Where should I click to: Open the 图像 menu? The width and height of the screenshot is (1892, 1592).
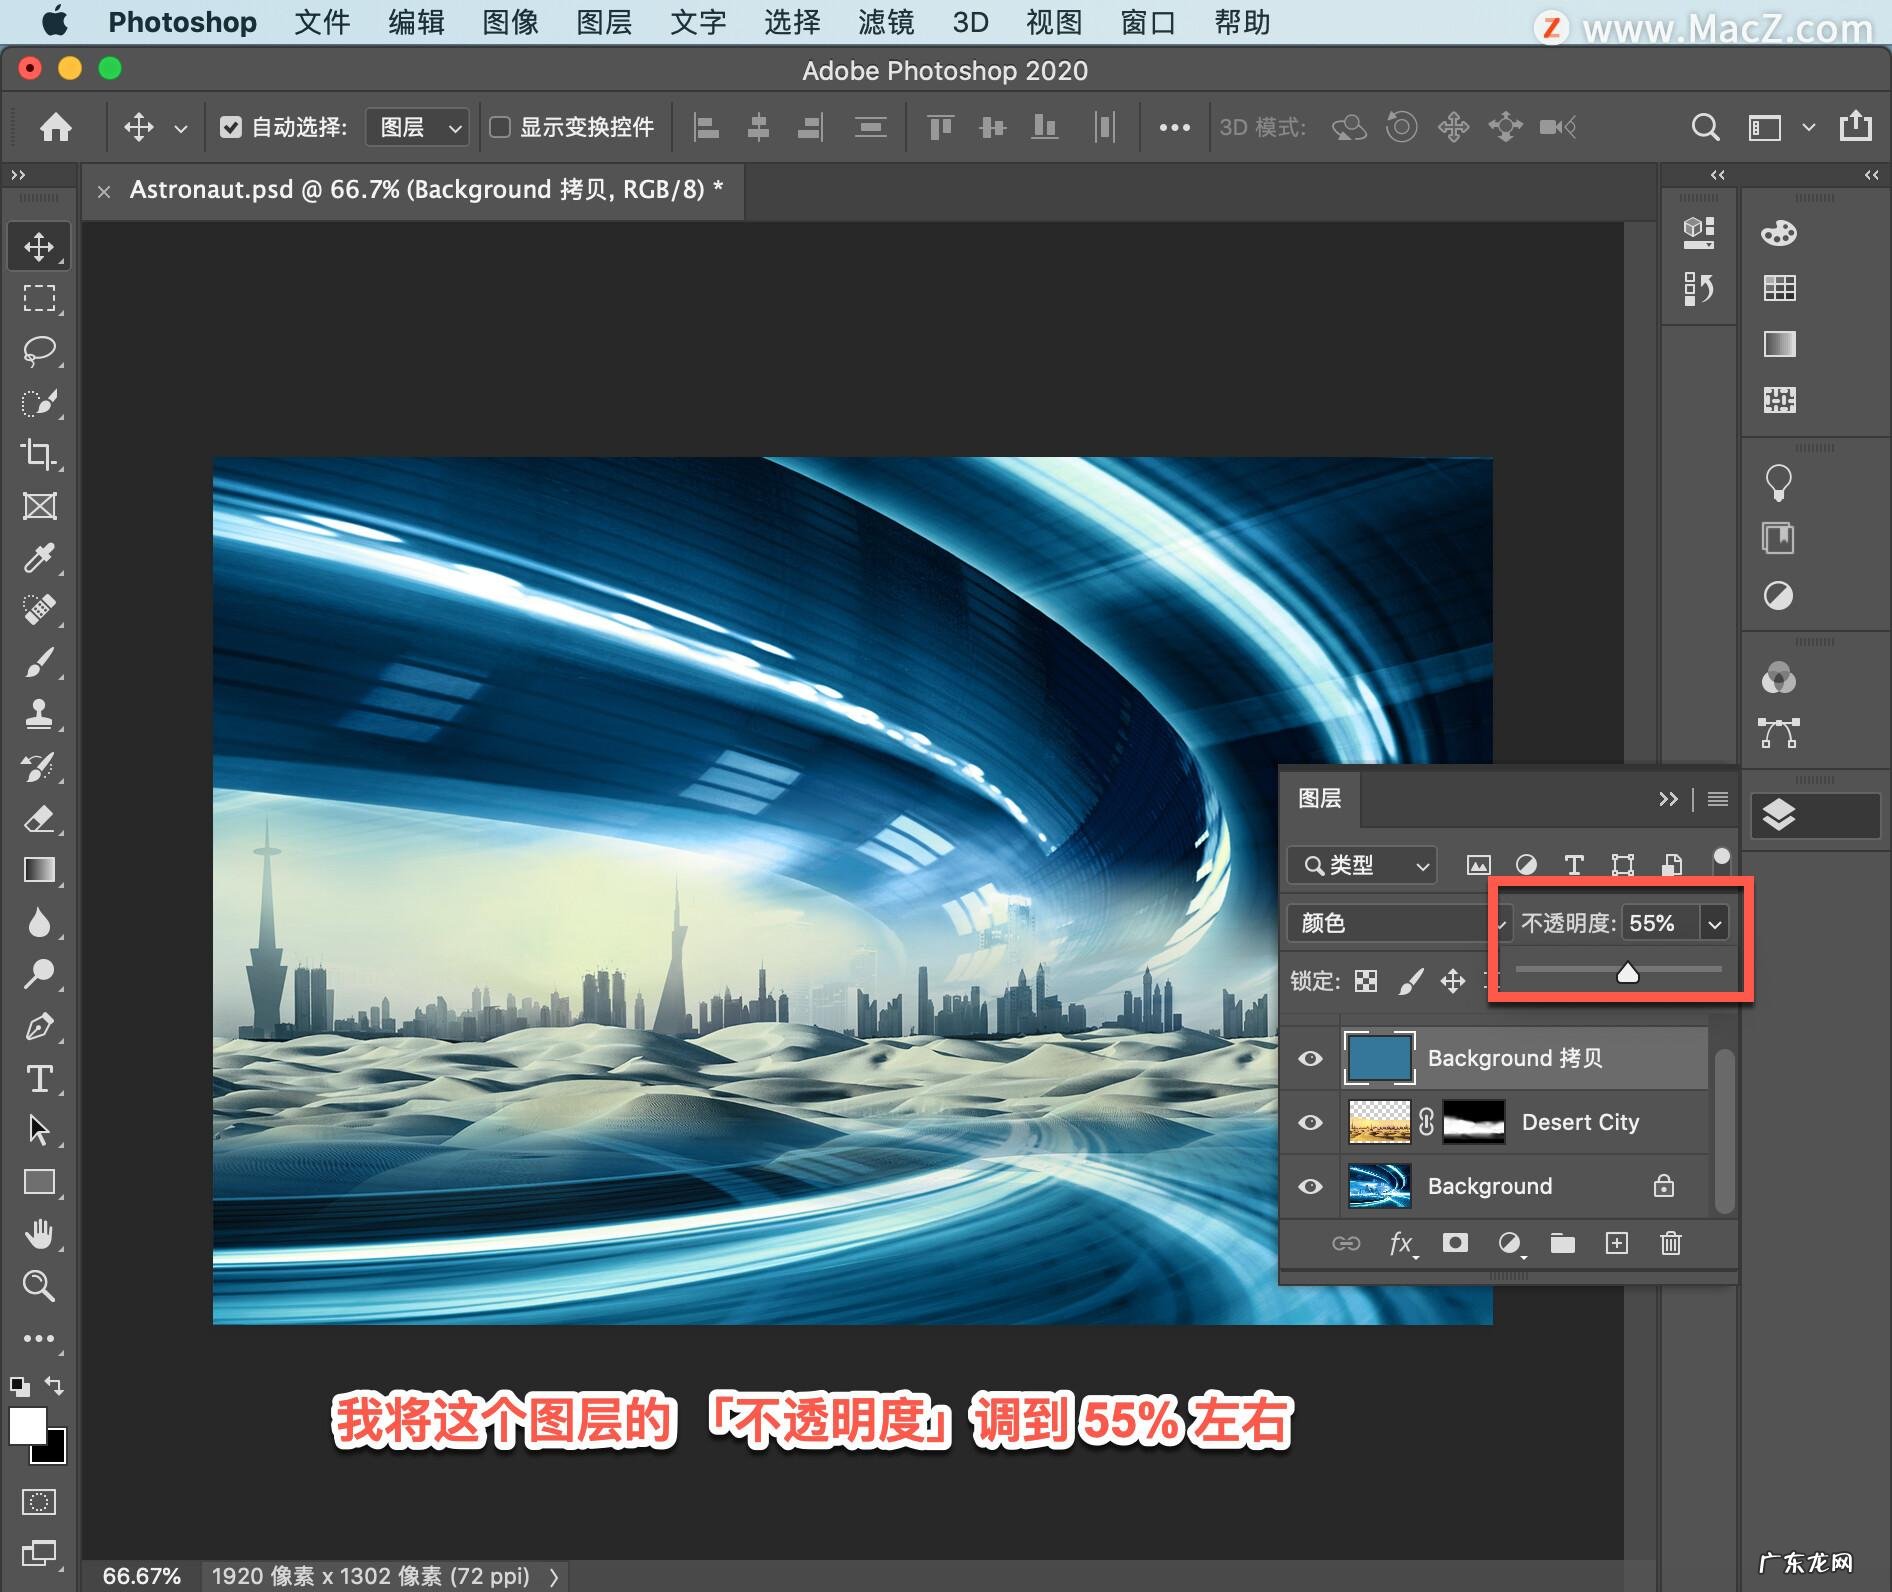click(510, 22)
